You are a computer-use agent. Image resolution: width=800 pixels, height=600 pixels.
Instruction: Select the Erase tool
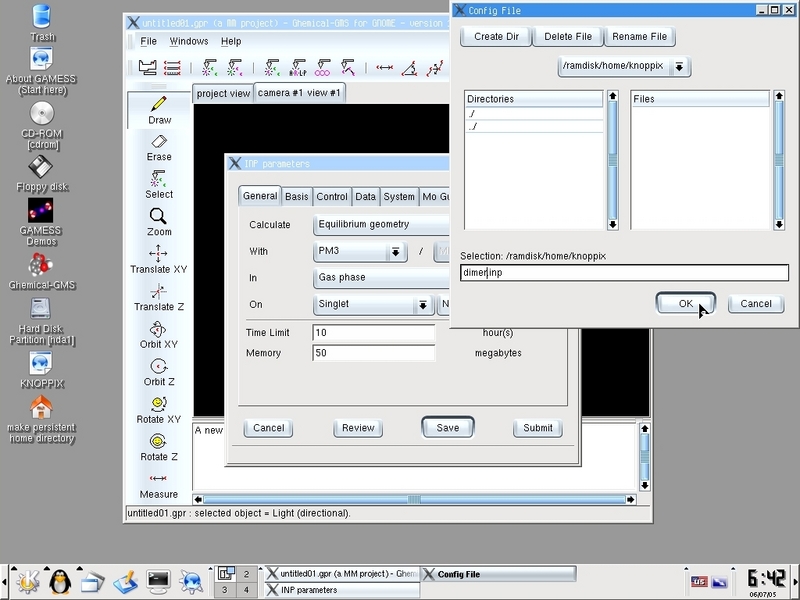159,147
